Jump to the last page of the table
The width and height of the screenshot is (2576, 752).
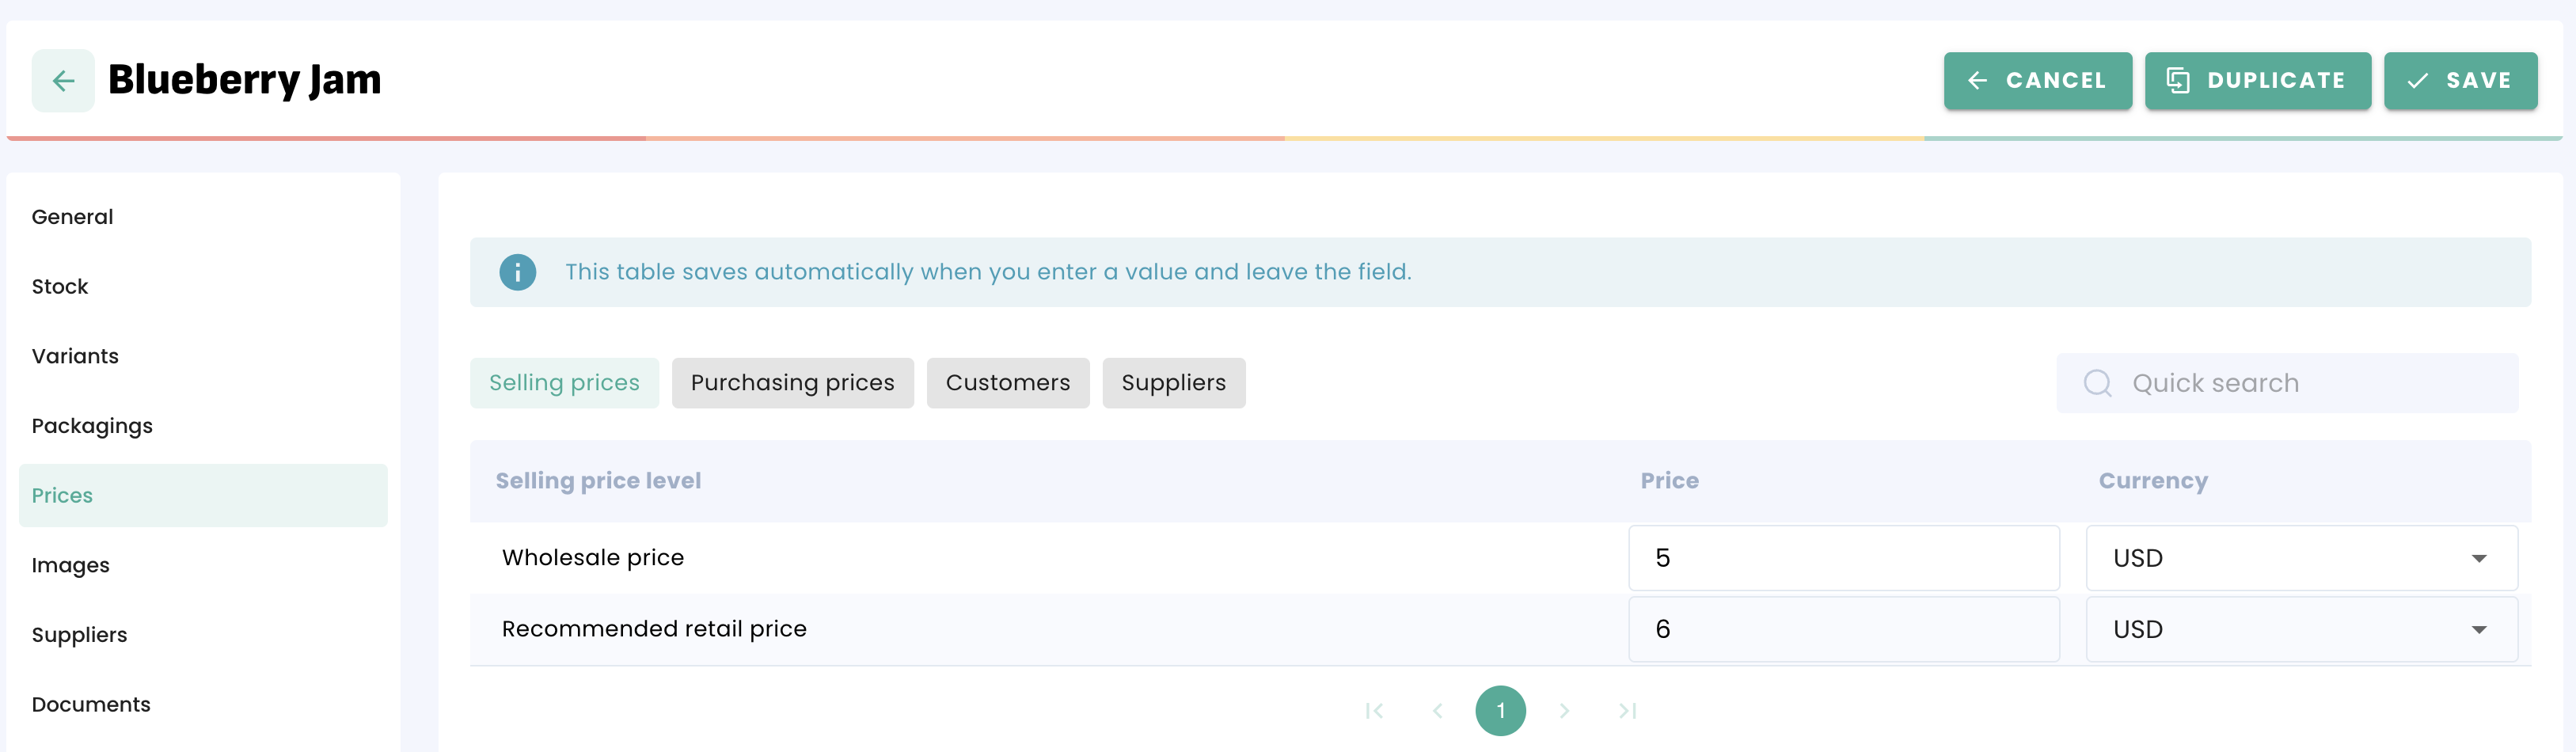pos(1627,711)
